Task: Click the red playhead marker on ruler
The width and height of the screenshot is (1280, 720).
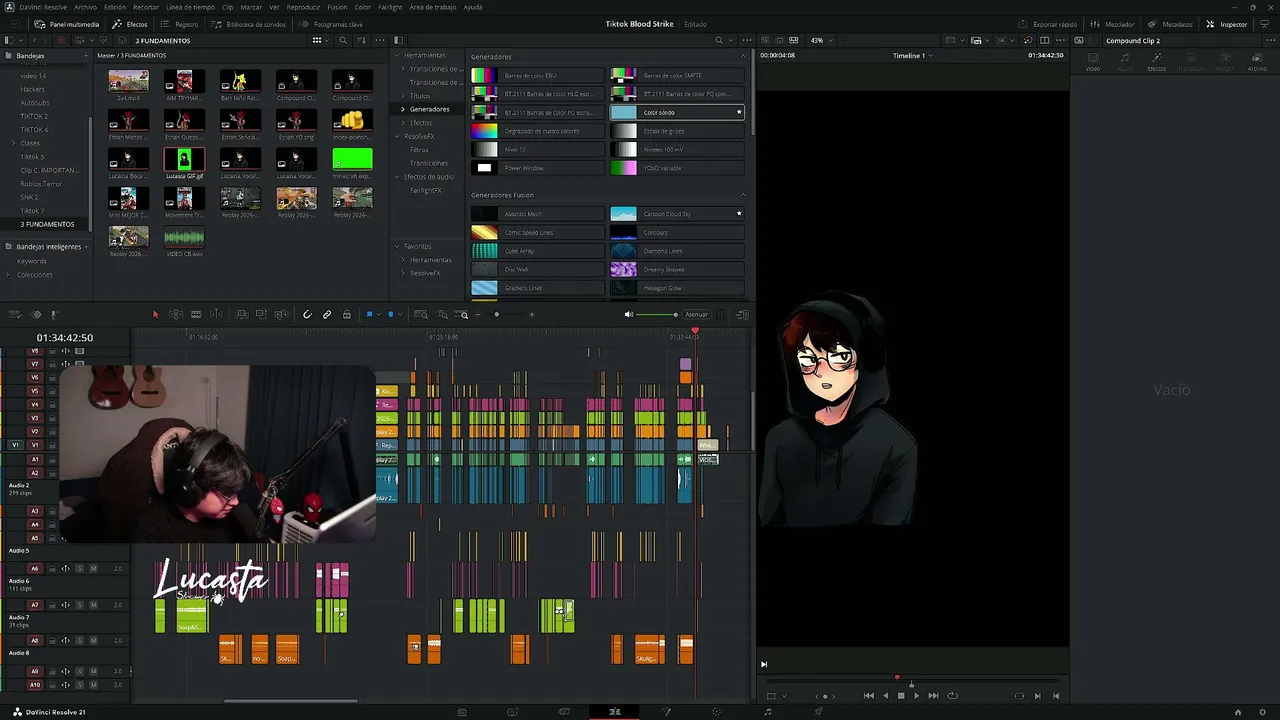Action: 695,331
